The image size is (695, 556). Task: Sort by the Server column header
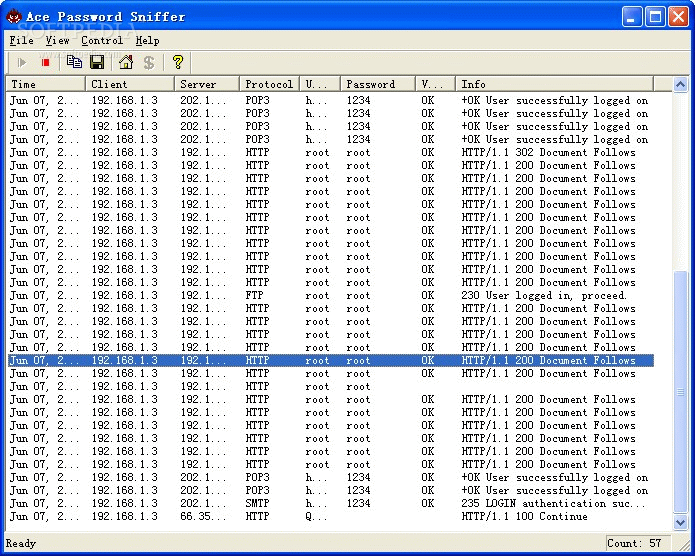coord(207,84)
